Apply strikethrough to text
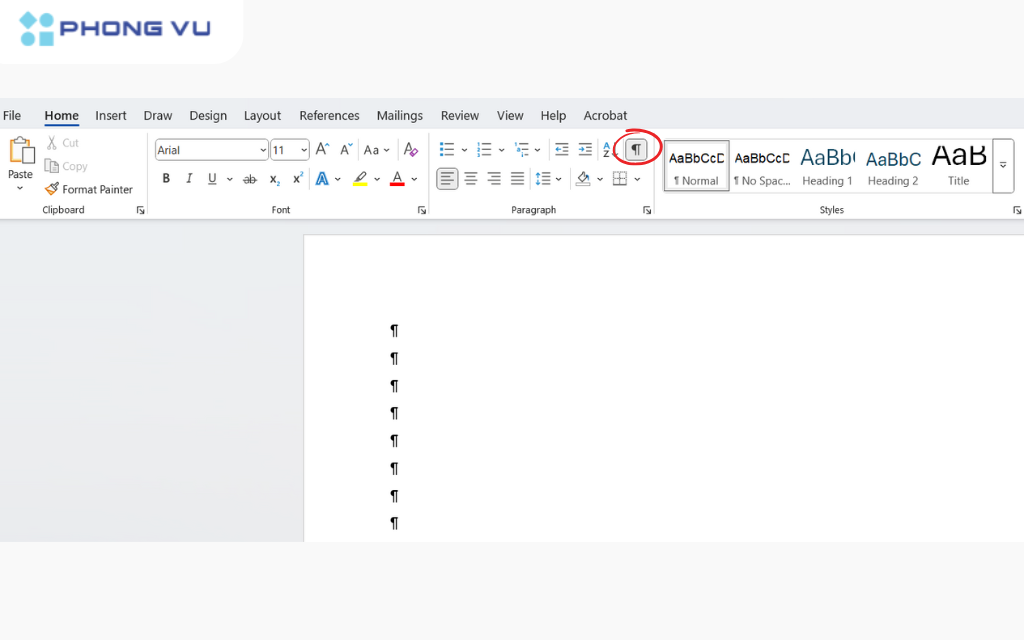1024x640 pixels. [250, 179]
